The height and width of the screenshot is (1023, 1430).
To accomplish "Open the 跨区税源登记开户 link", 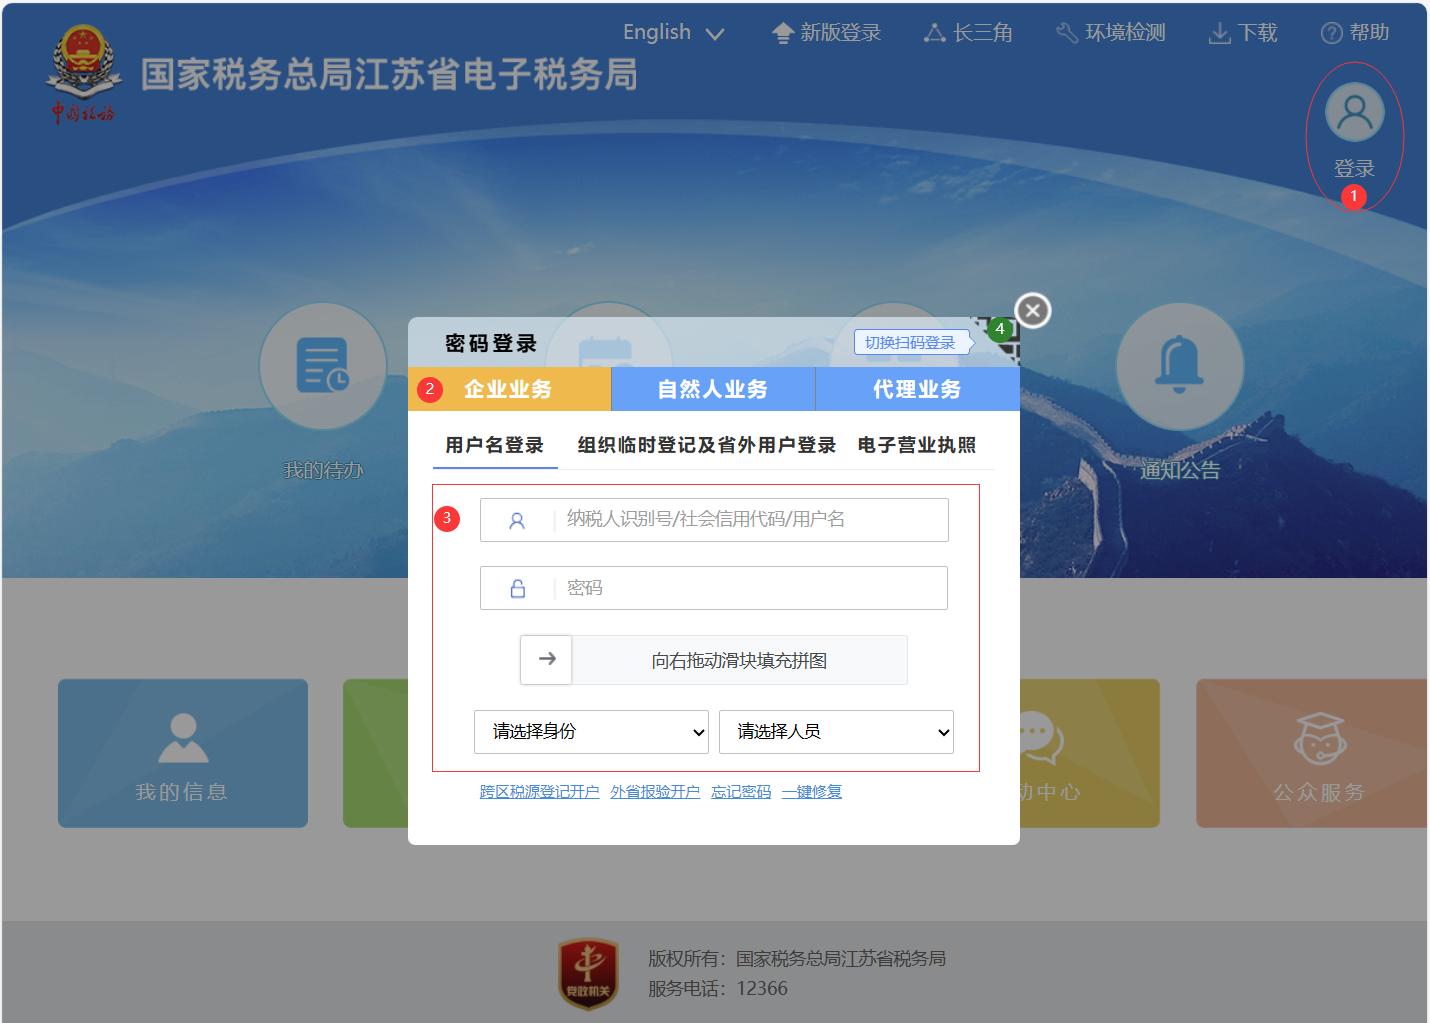I will [540, 792].
